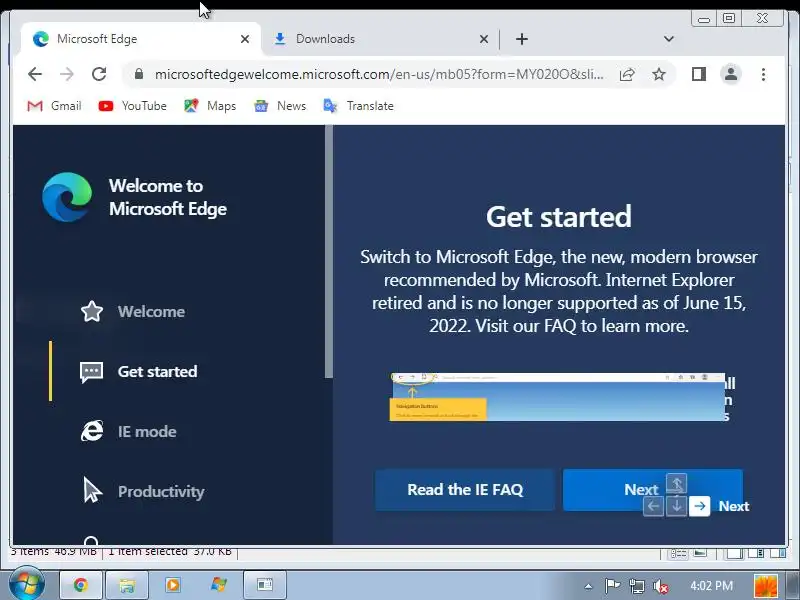The image size is (800, 600).
Task: Click the Welcome star icon
Action: pos(92,311)
